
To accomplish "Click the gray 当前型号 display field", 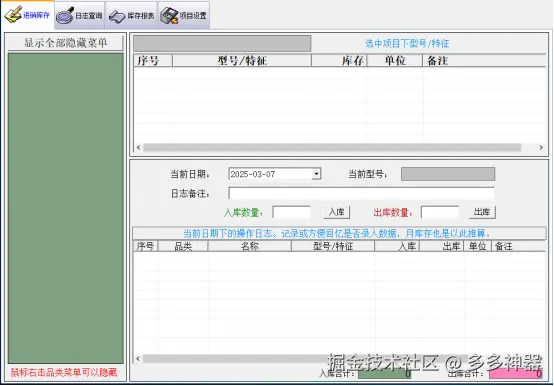I will pyautogui.click(x=448, y=174).
